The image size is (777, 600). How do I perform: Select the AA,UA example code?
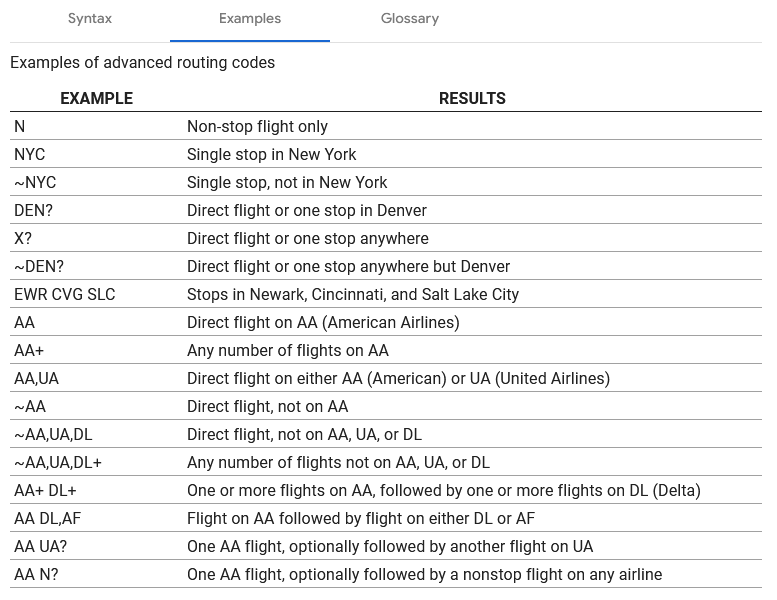[x=36, y=379]
